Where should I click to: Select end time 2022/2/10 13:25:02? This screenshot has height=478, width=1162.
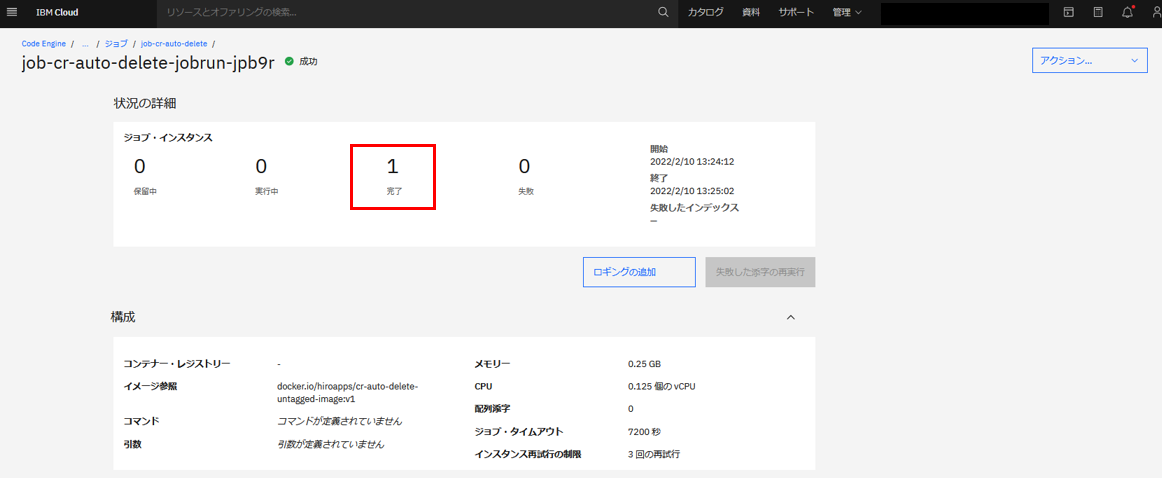[691, 190]
